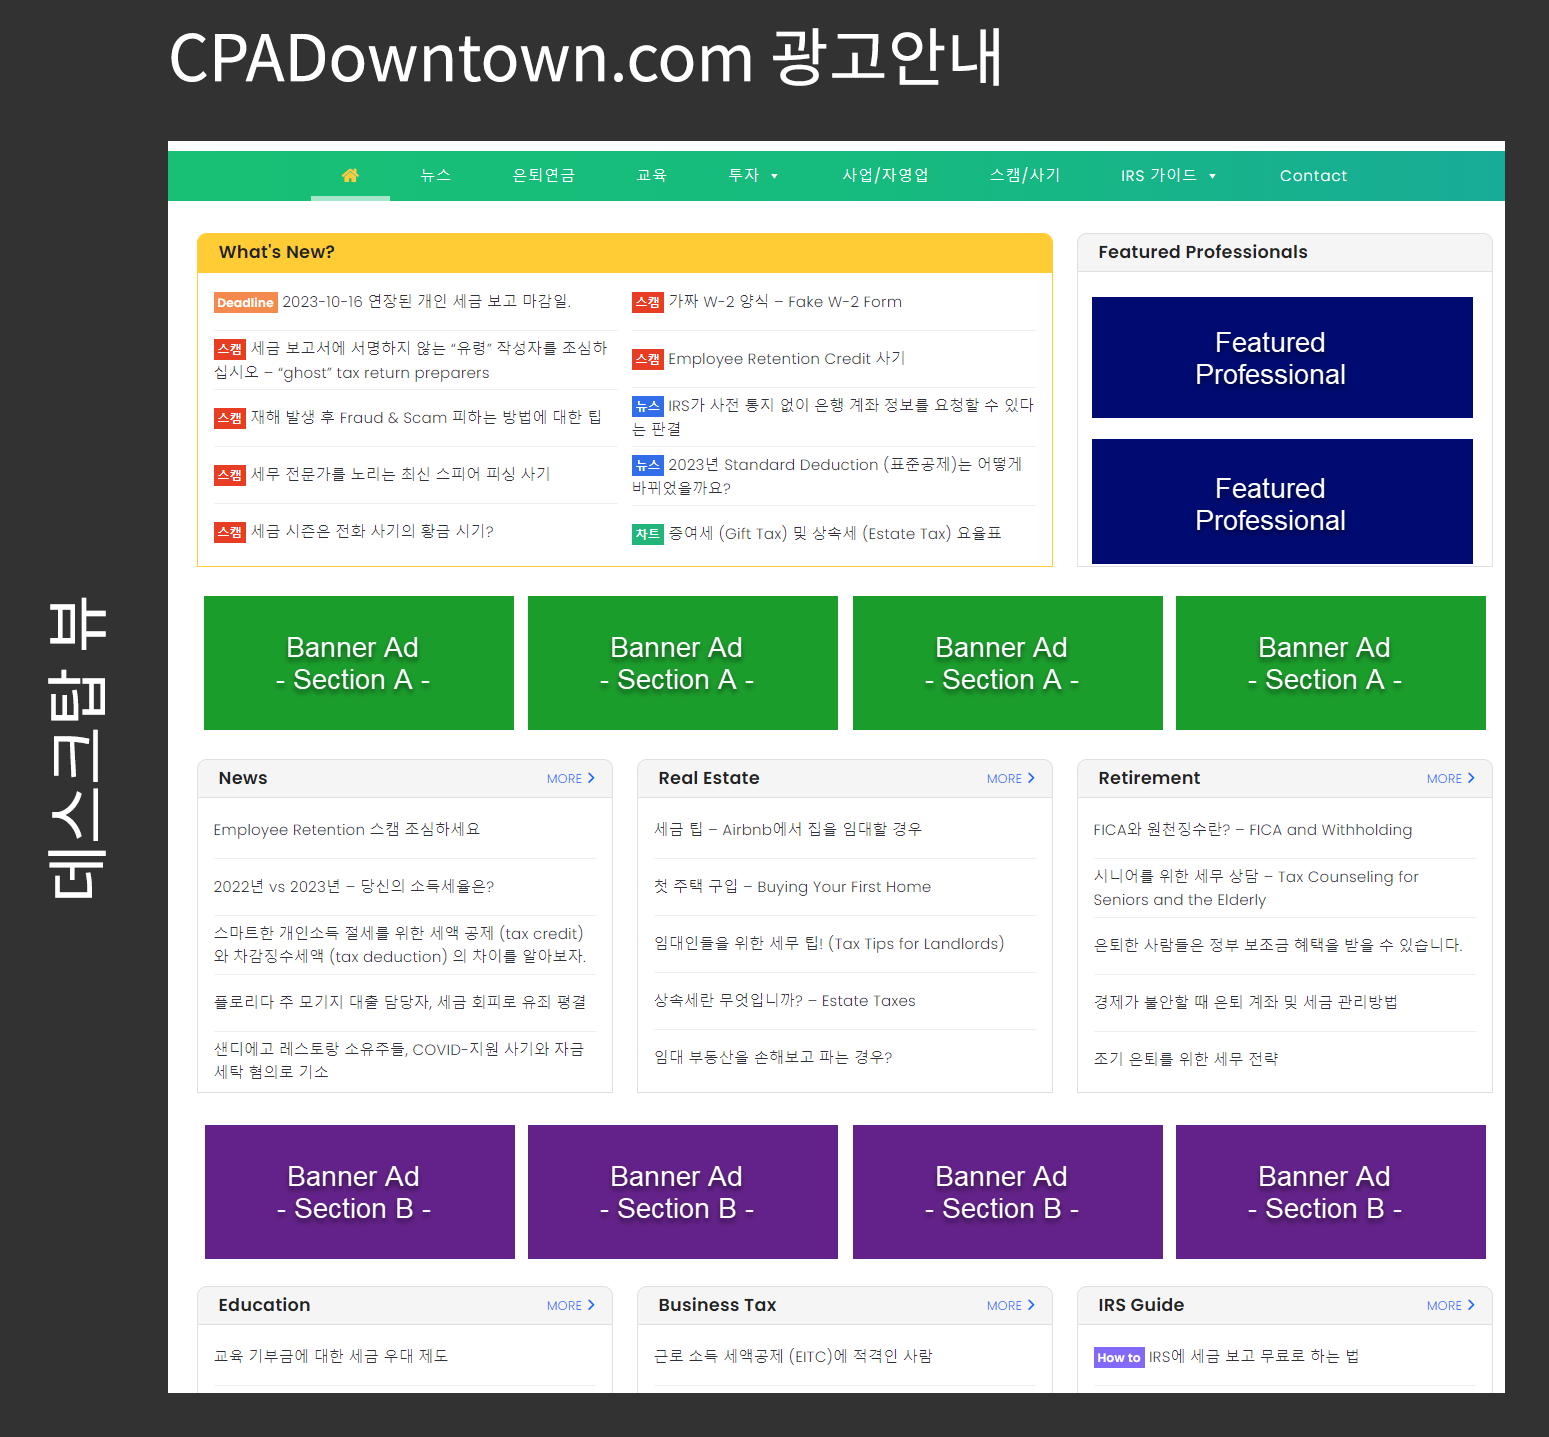1549x1437 pixels.
Task: Open the 은퇴연금 menu item
Action: point(543,176)
